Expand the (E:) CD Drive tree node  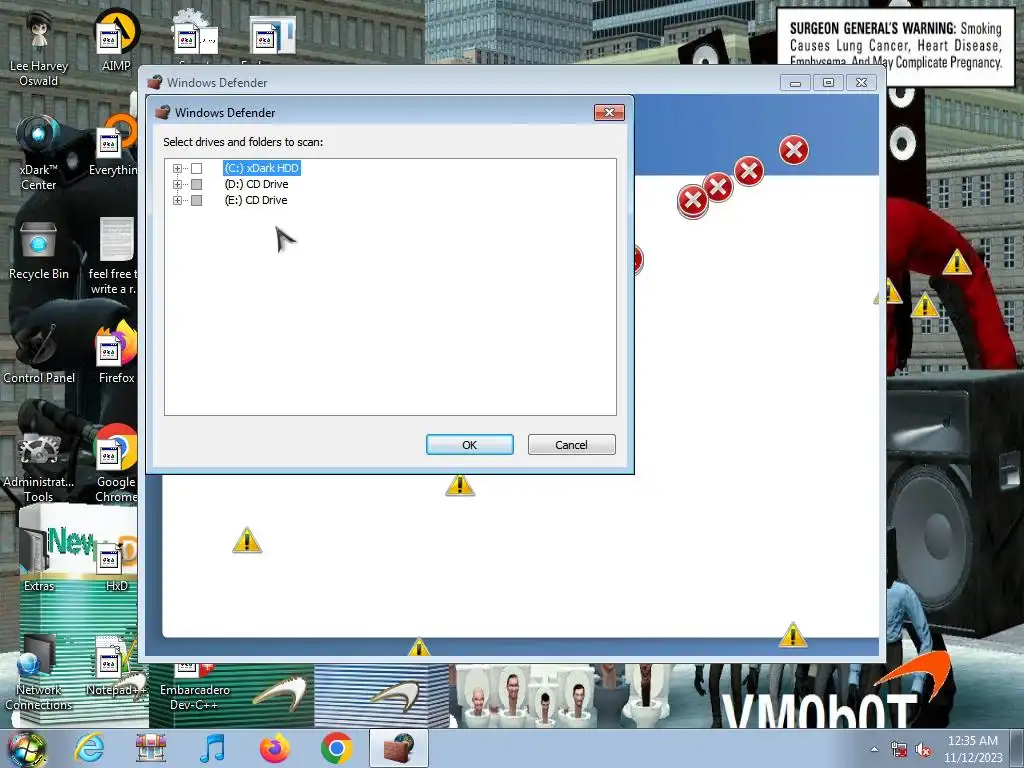point(177,200)
